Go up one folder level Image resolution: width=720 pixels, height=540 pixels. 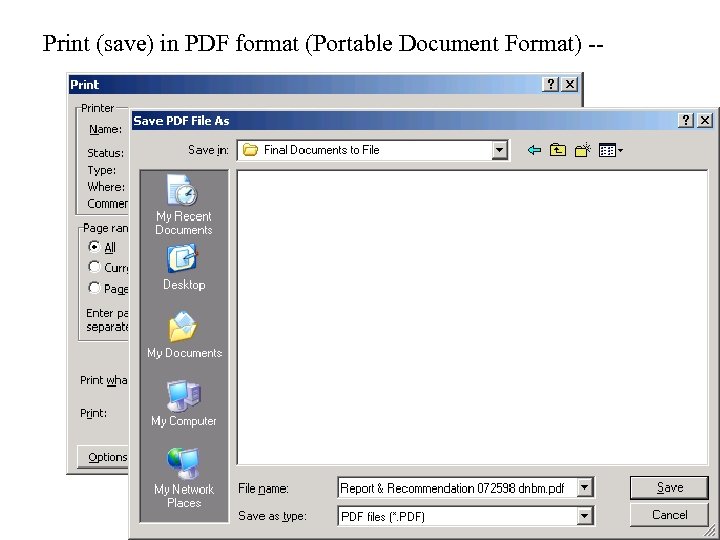[557, 150]
